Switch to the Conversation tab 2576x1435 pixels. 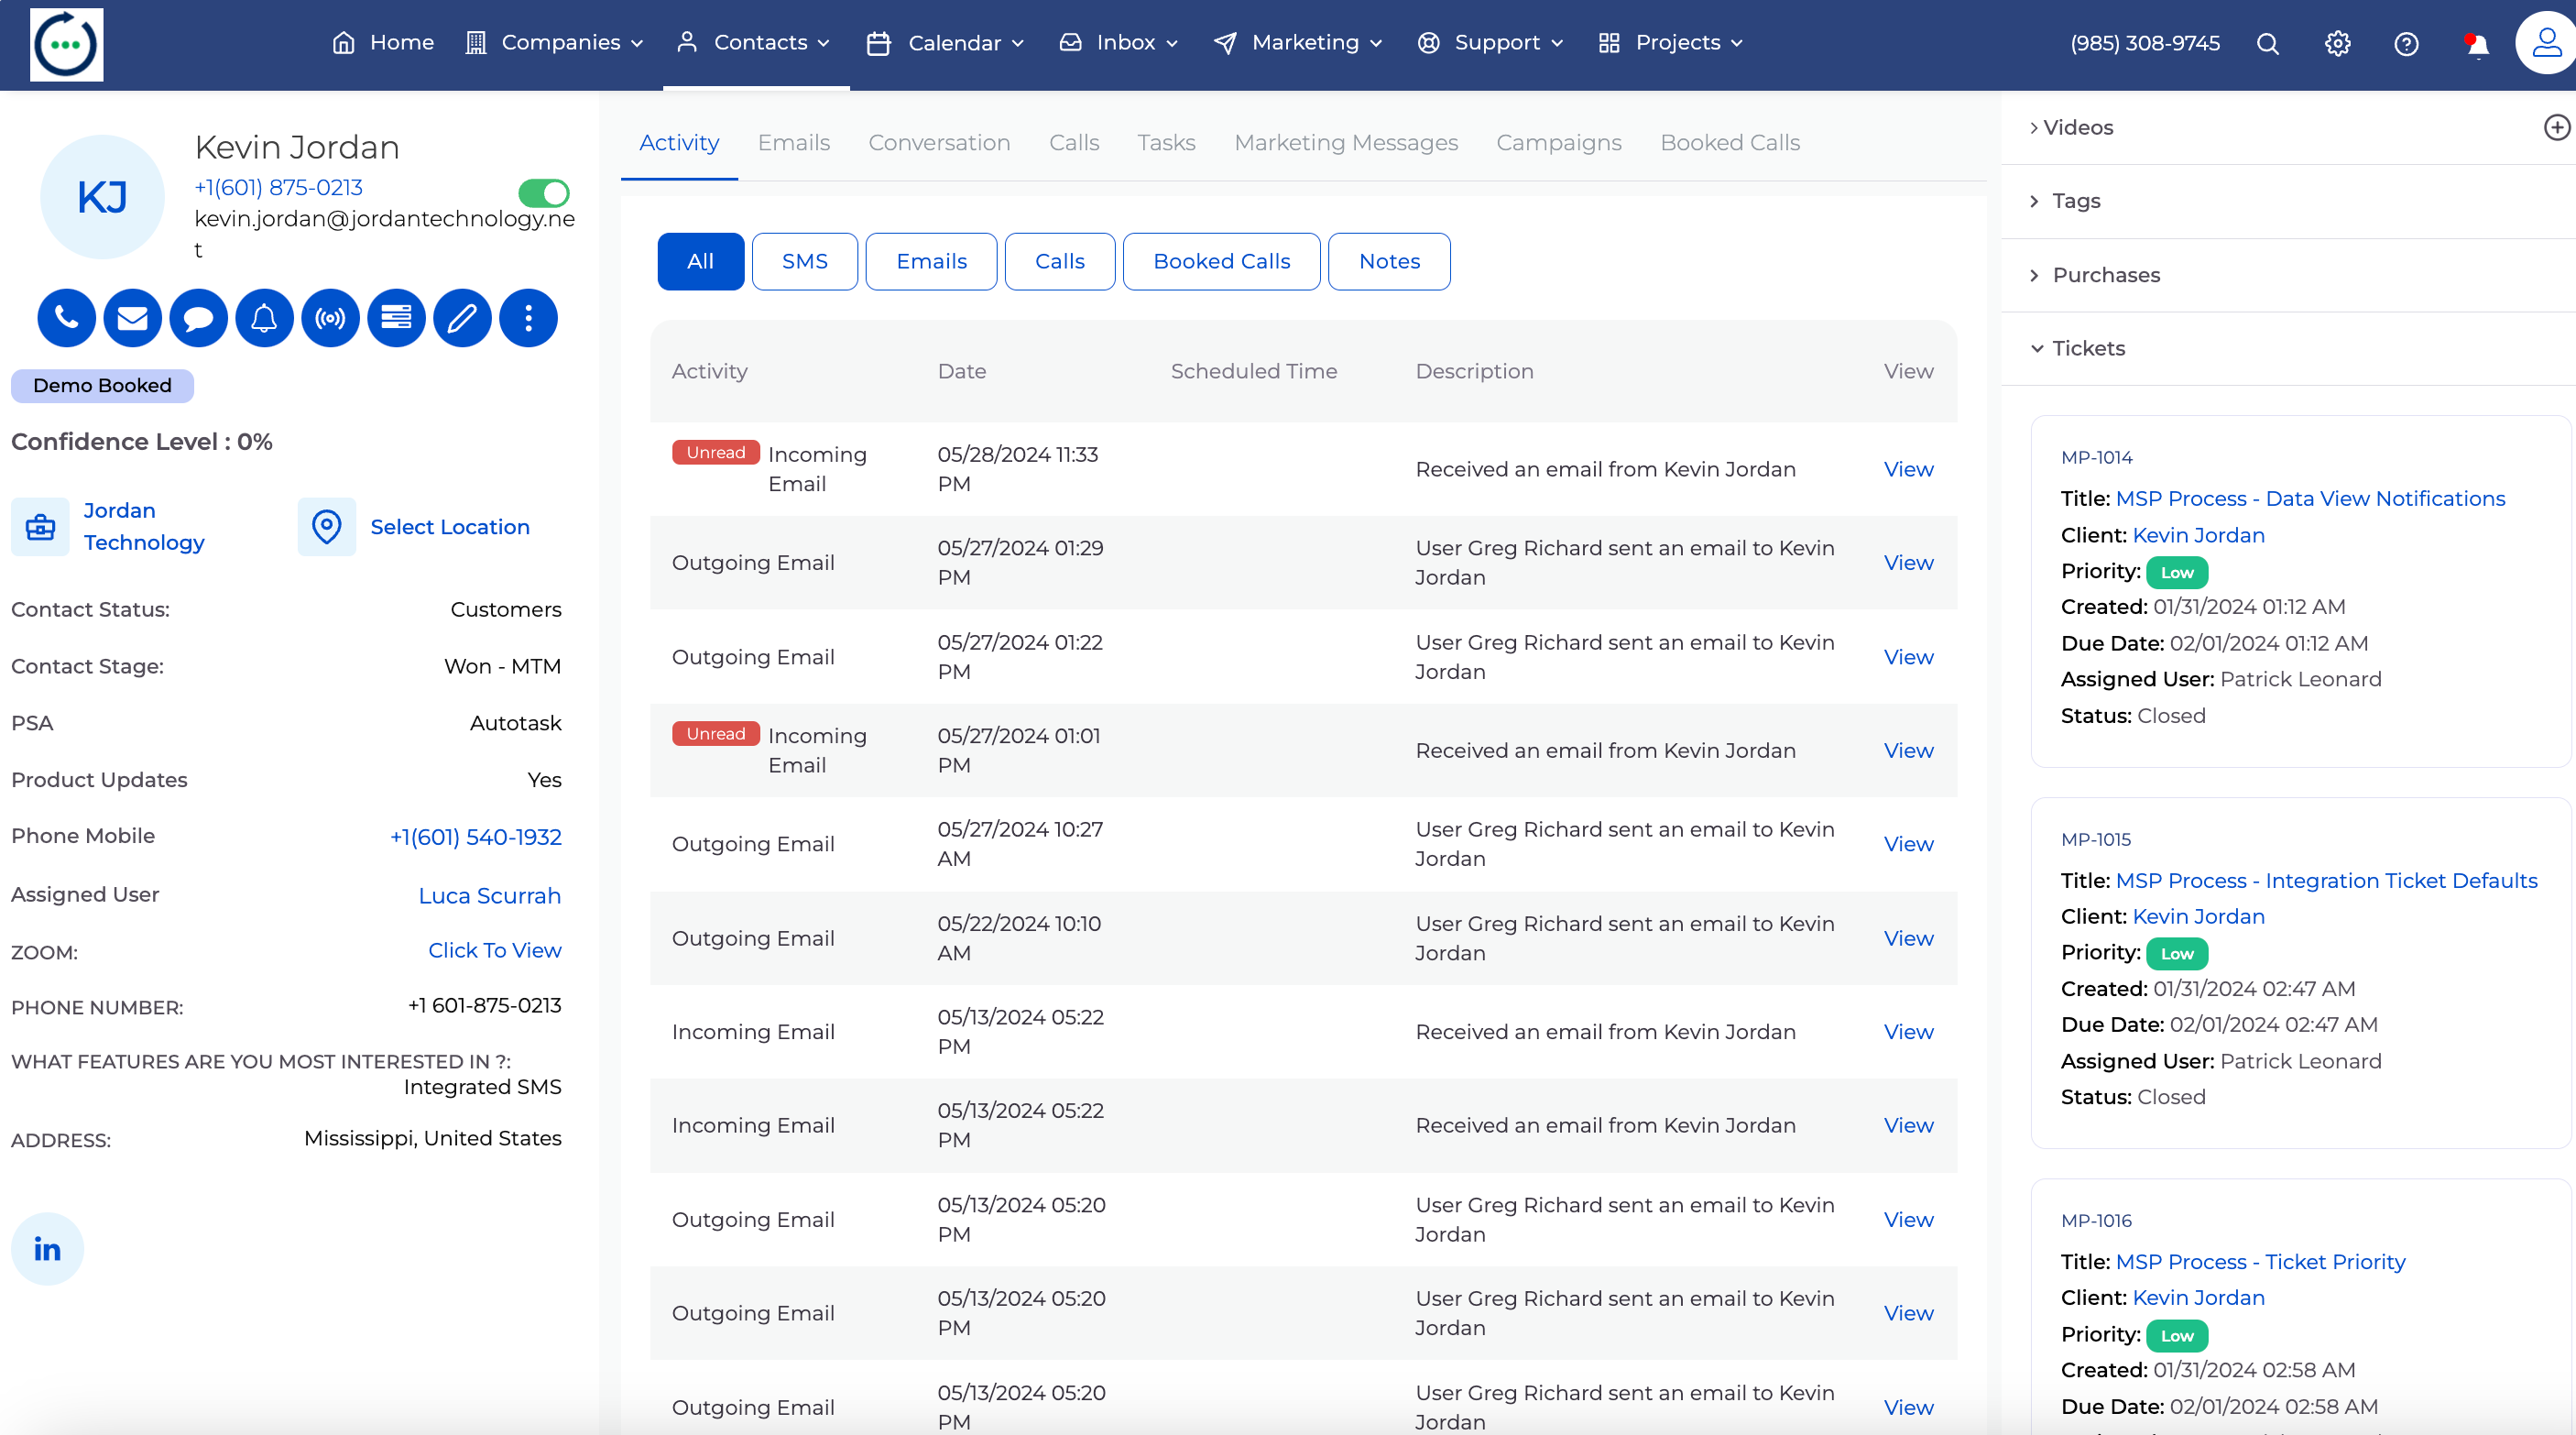tap(939, 142)
